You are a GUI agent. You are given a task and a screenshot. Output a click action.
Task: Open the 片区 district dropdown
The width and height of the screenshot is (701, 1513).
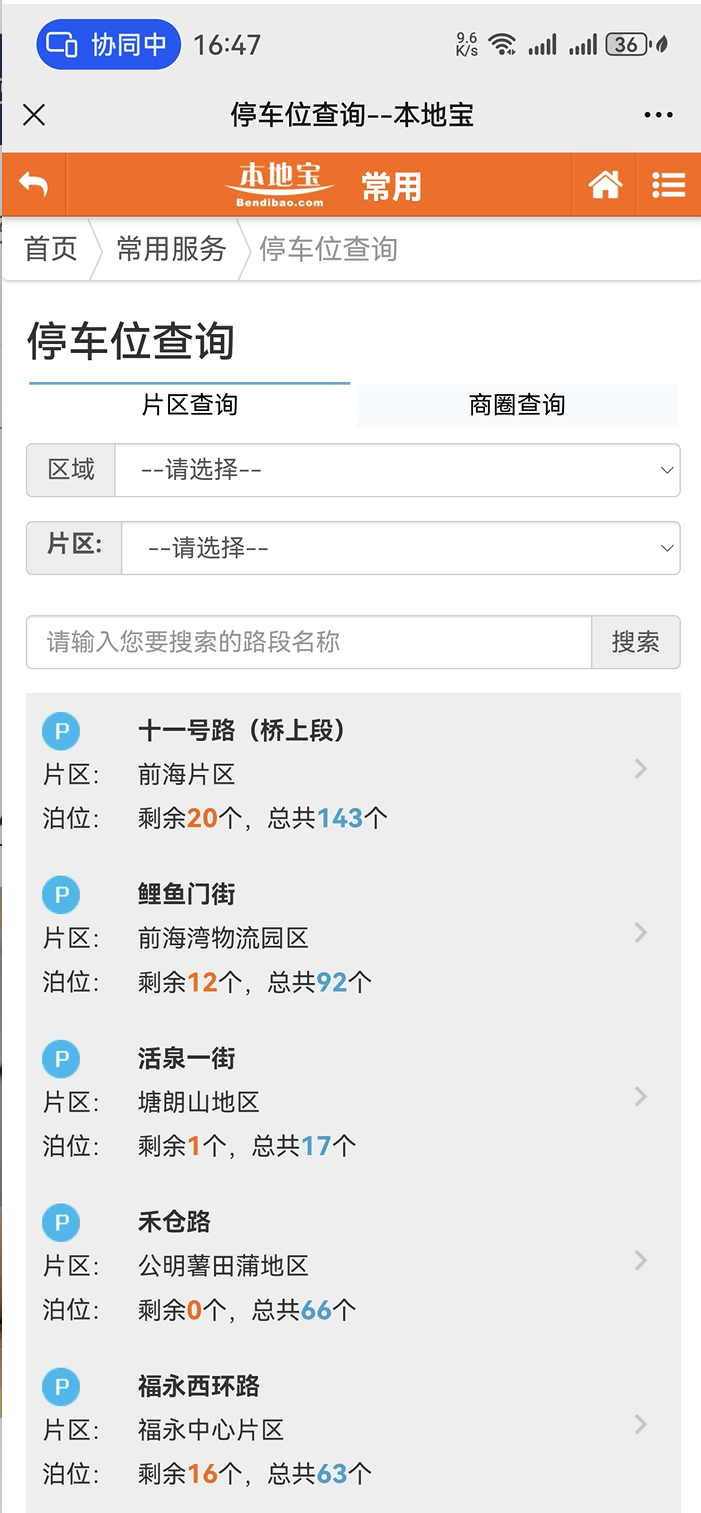pyautogui.click(x=399, y=548)
